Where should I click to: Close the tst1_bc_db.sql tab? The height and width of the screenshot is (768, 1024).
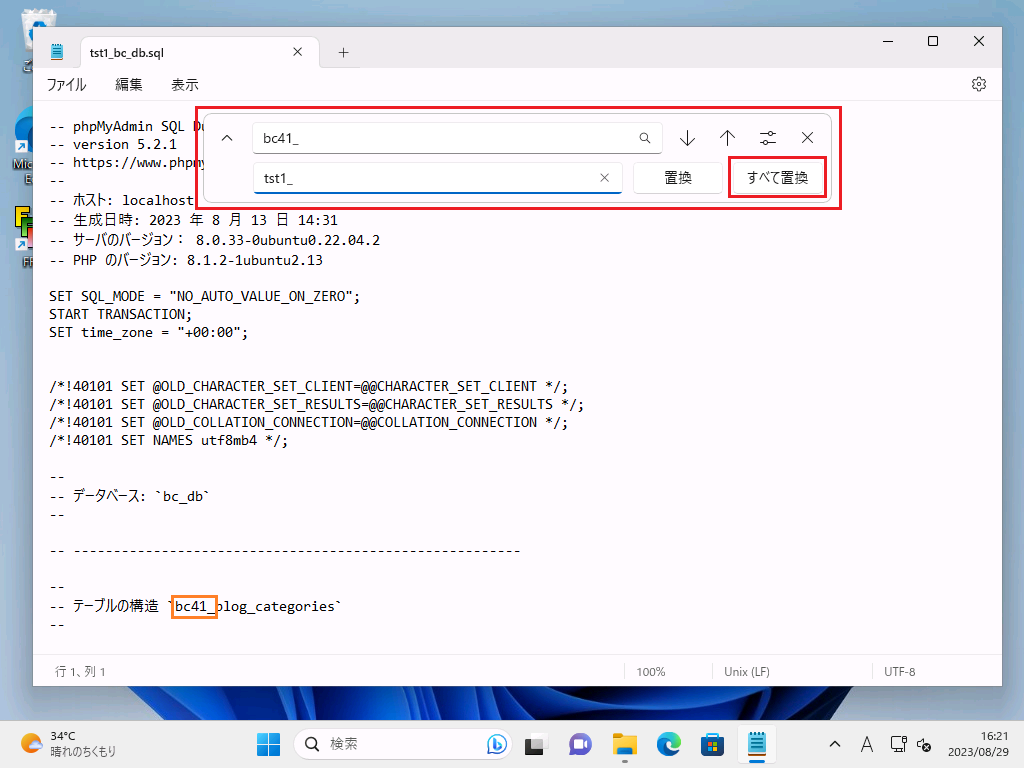(x=297, y=53)
